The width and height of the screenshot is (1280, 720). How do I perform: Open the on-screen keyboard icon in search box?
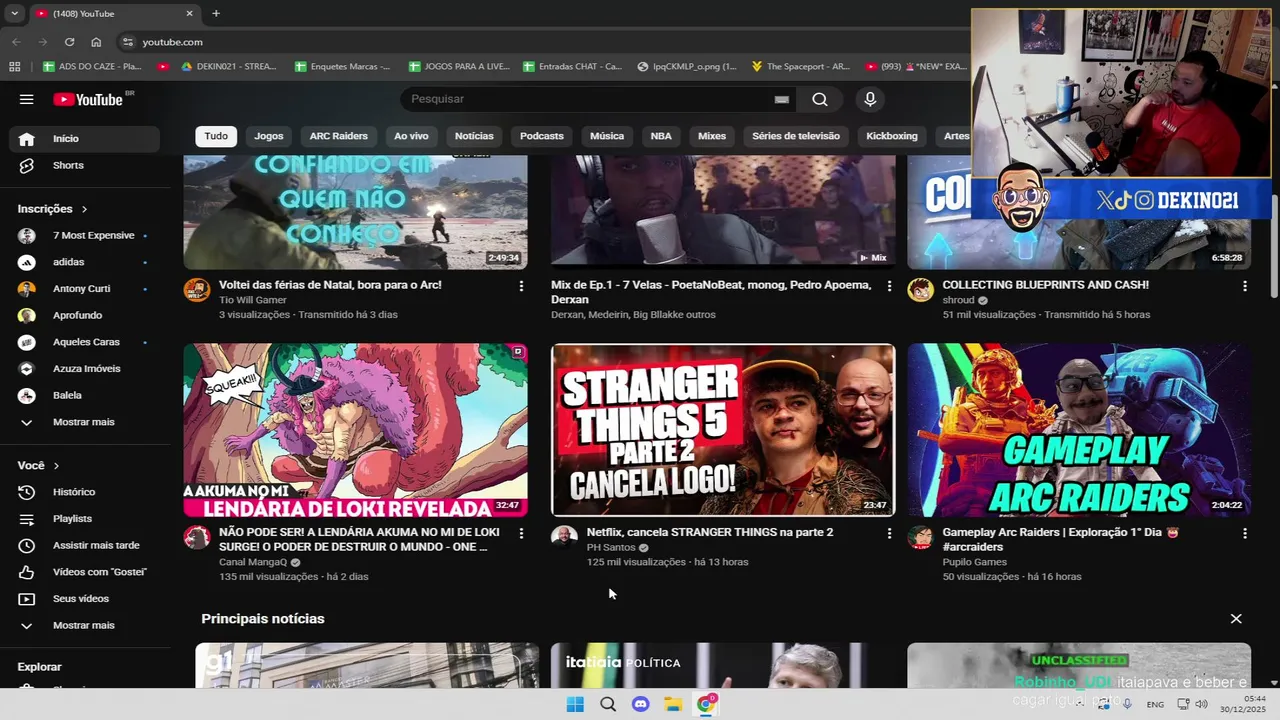coord(782,99)
